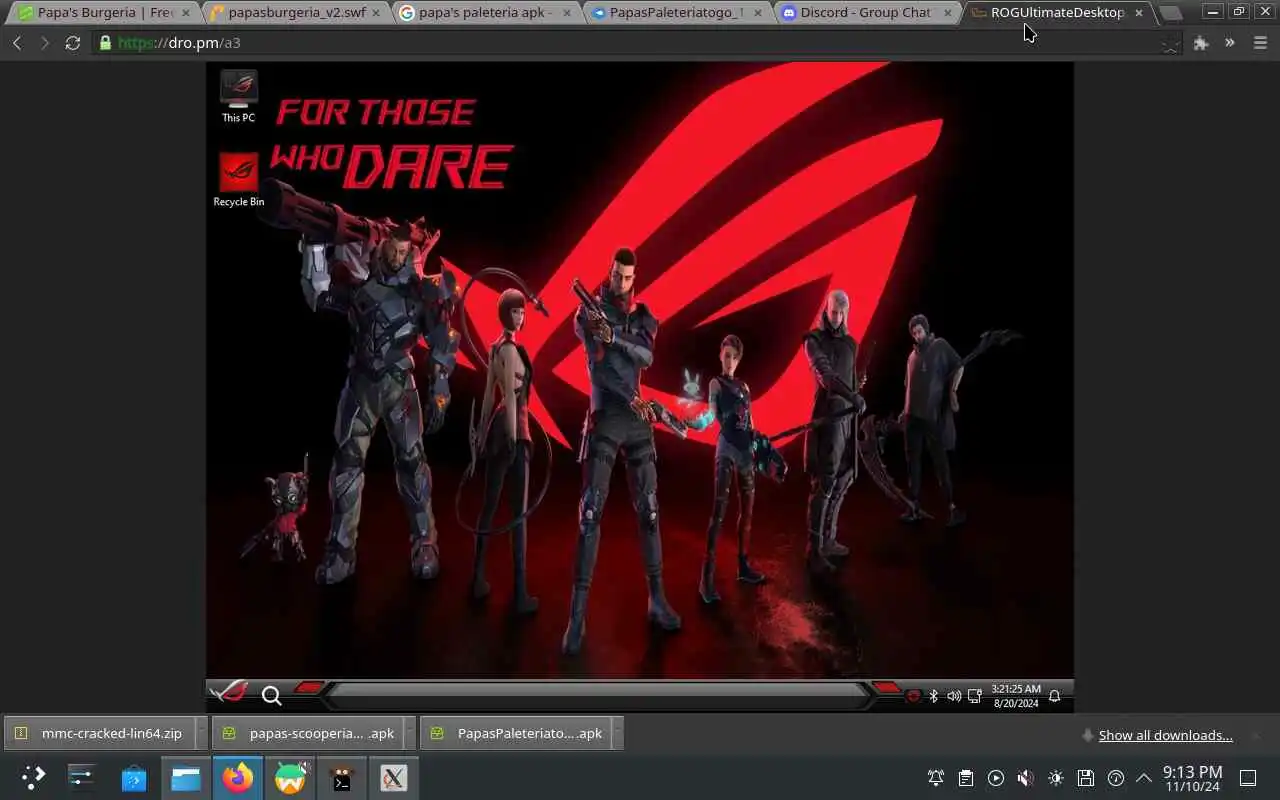Open the mmc-cracked-lin64.zip download
Viewport: 1280px width, 800px height.
pyautogui.click(x=100, y=733)
